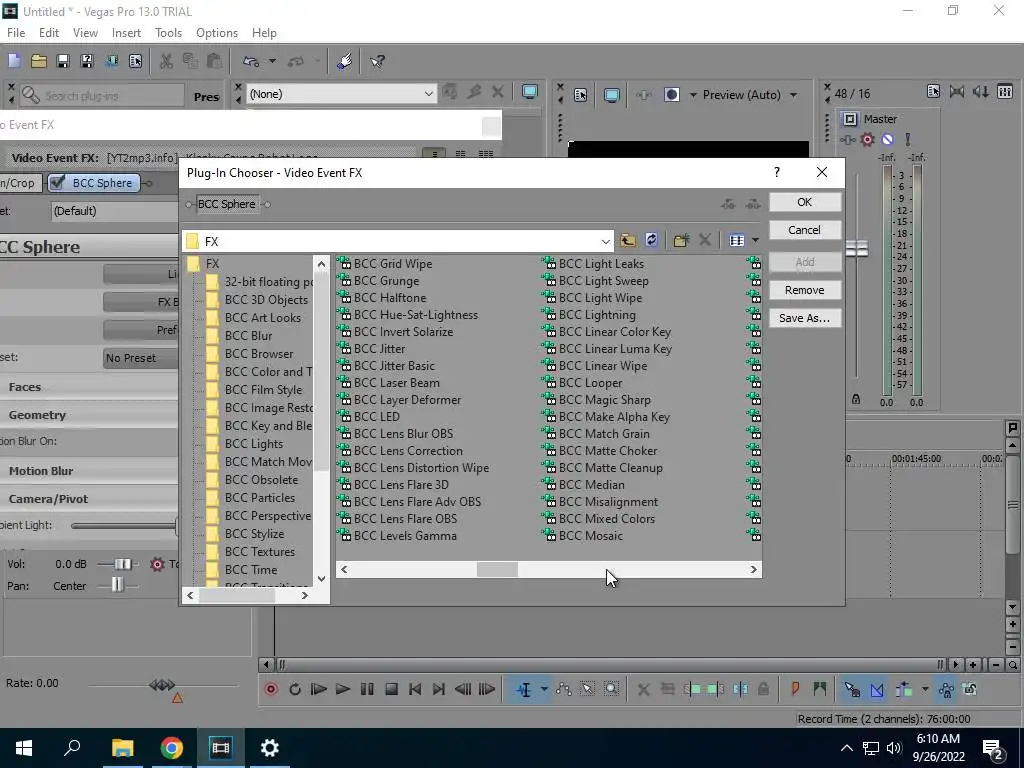Open the File menu
This screenshot has height=768, width=1024.
point(16,33)
